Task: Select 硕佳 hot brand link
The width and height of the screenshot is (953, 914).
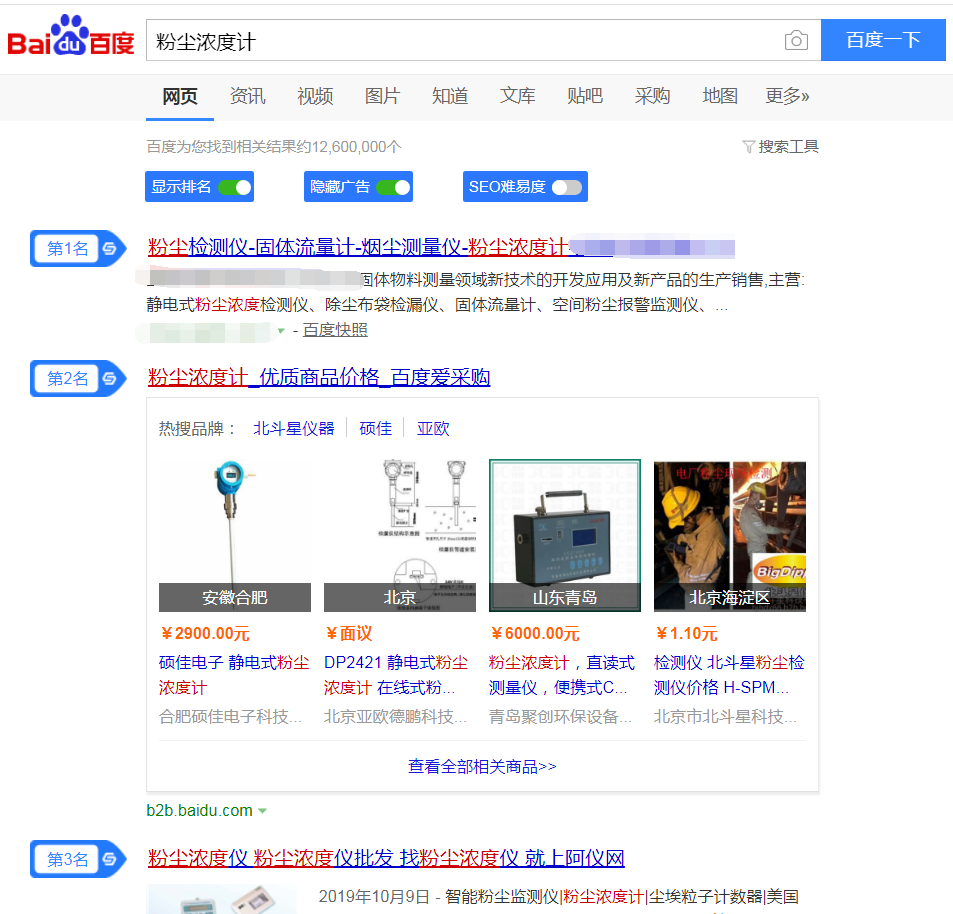Action: (376, 428)
